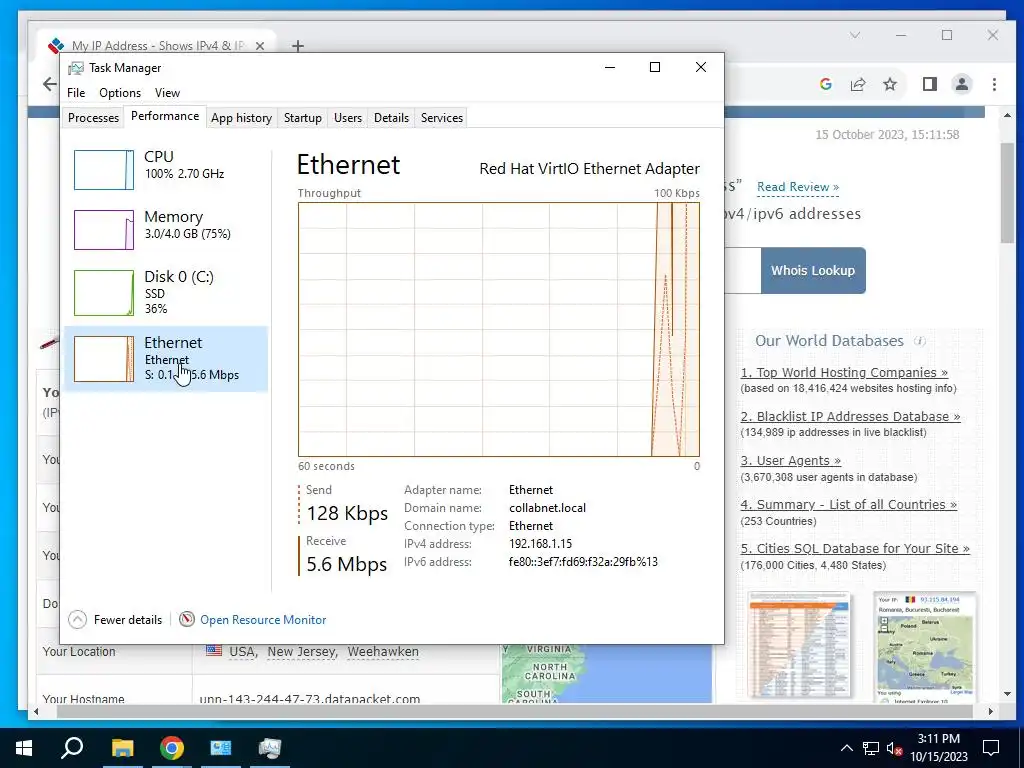1024x768 pixels.
Task: Click the IPv6 address value fe80::3ef7
Action: pyautogui.click(x=583, y=562)
